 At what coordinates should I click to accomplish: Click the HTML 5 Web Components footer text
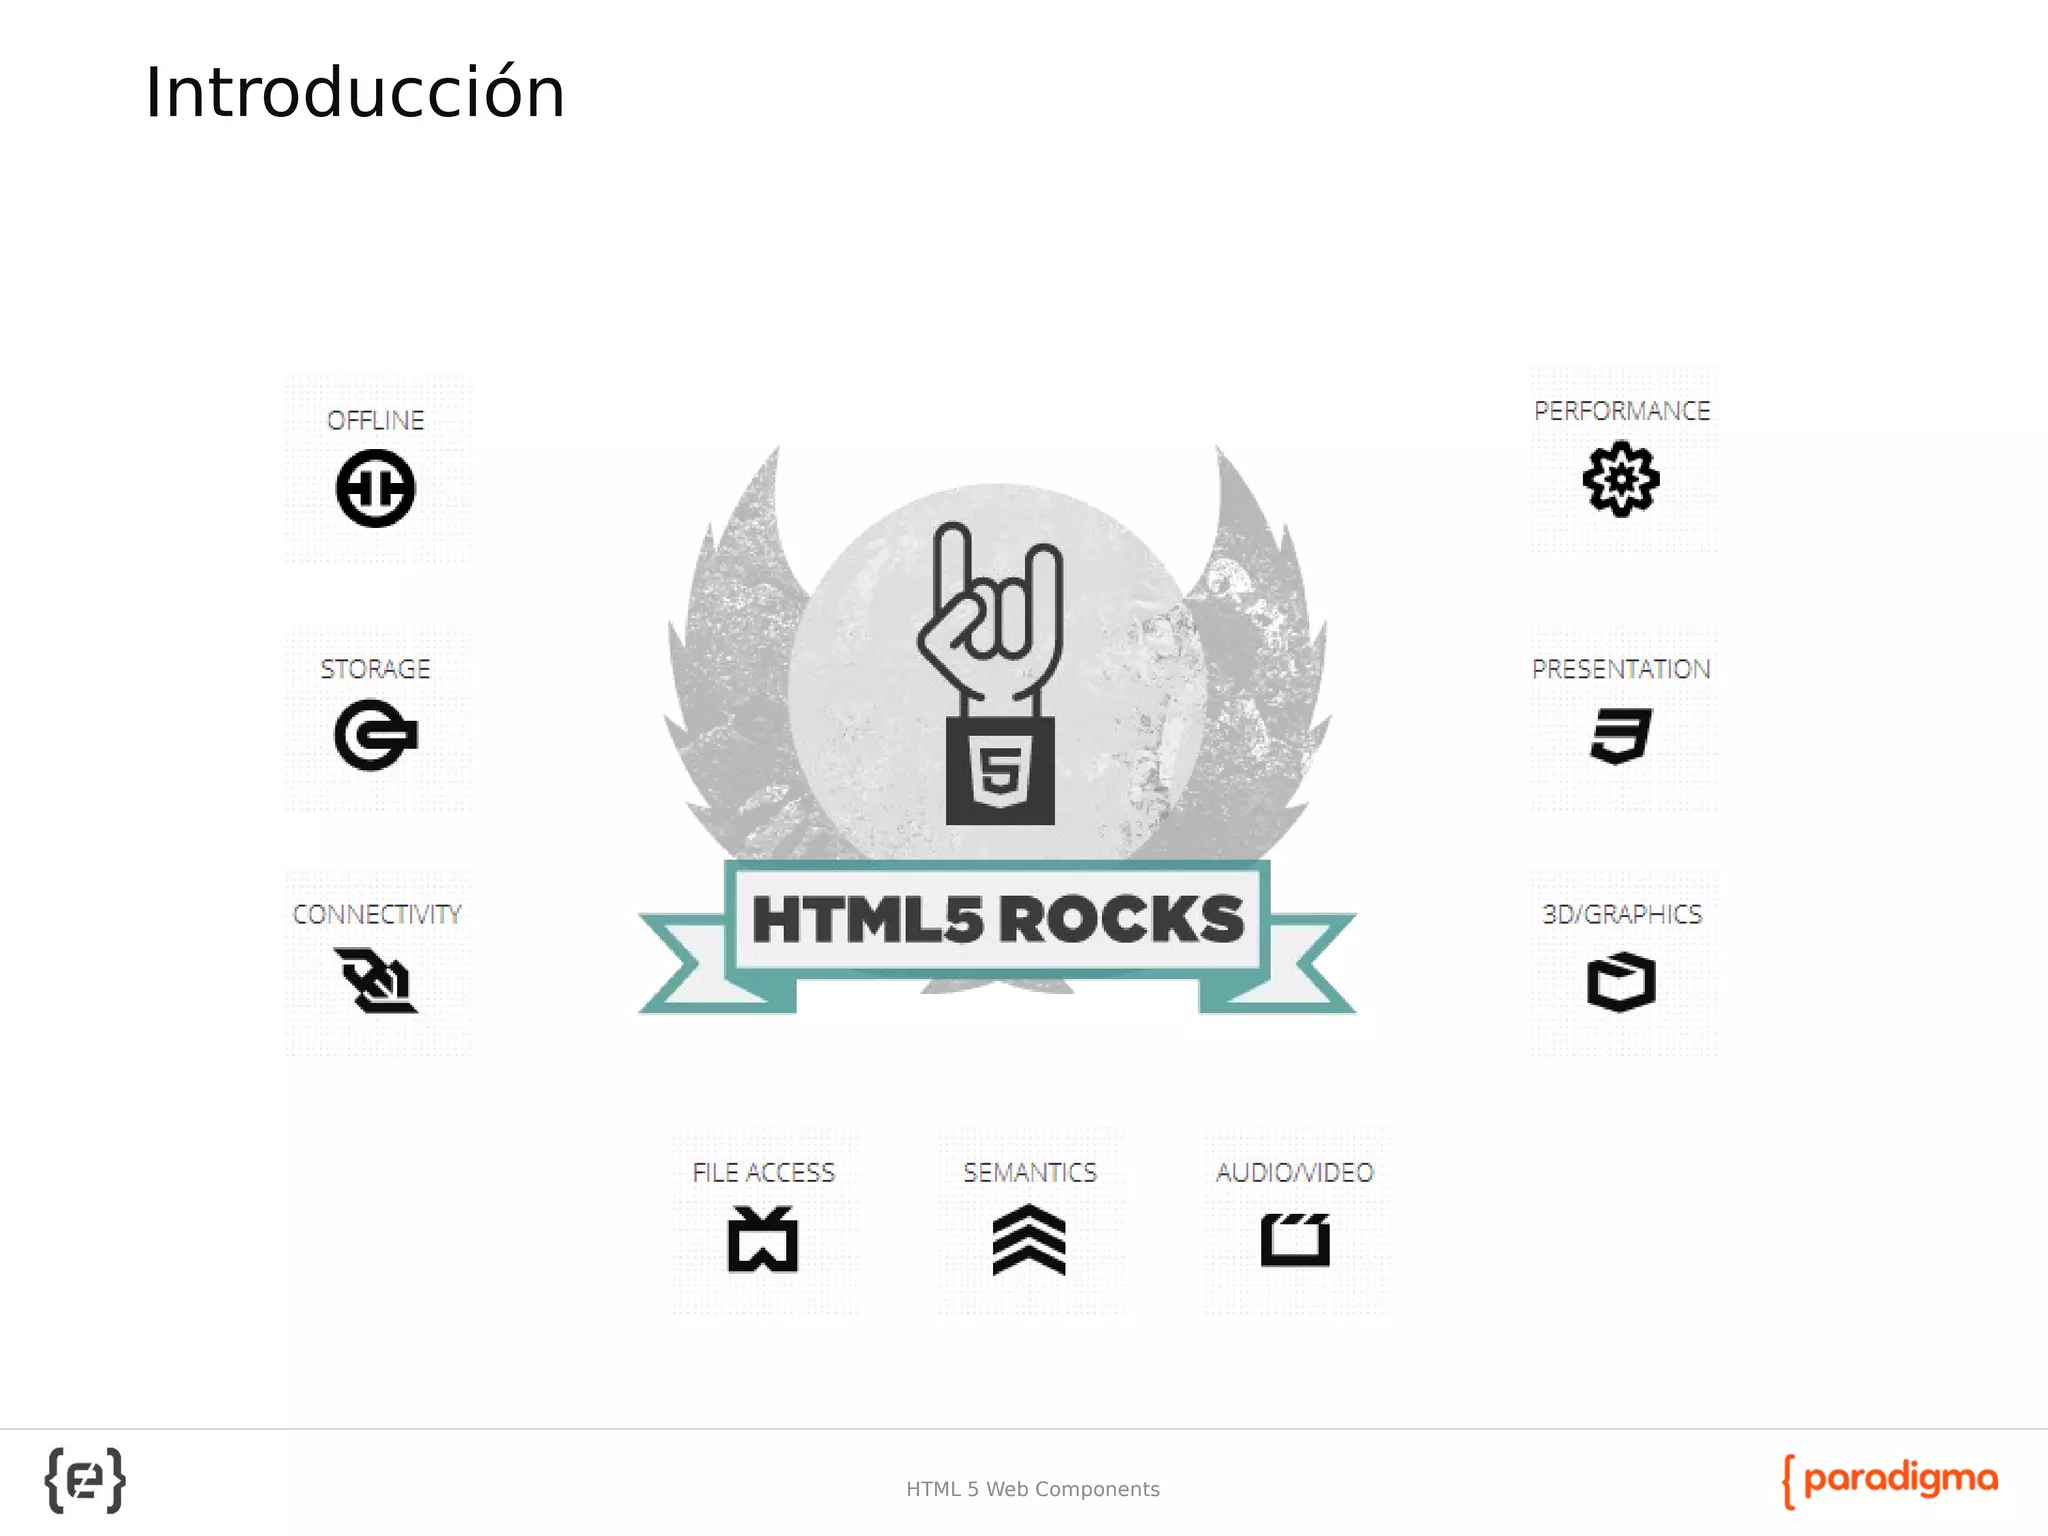[1033, 1489]
